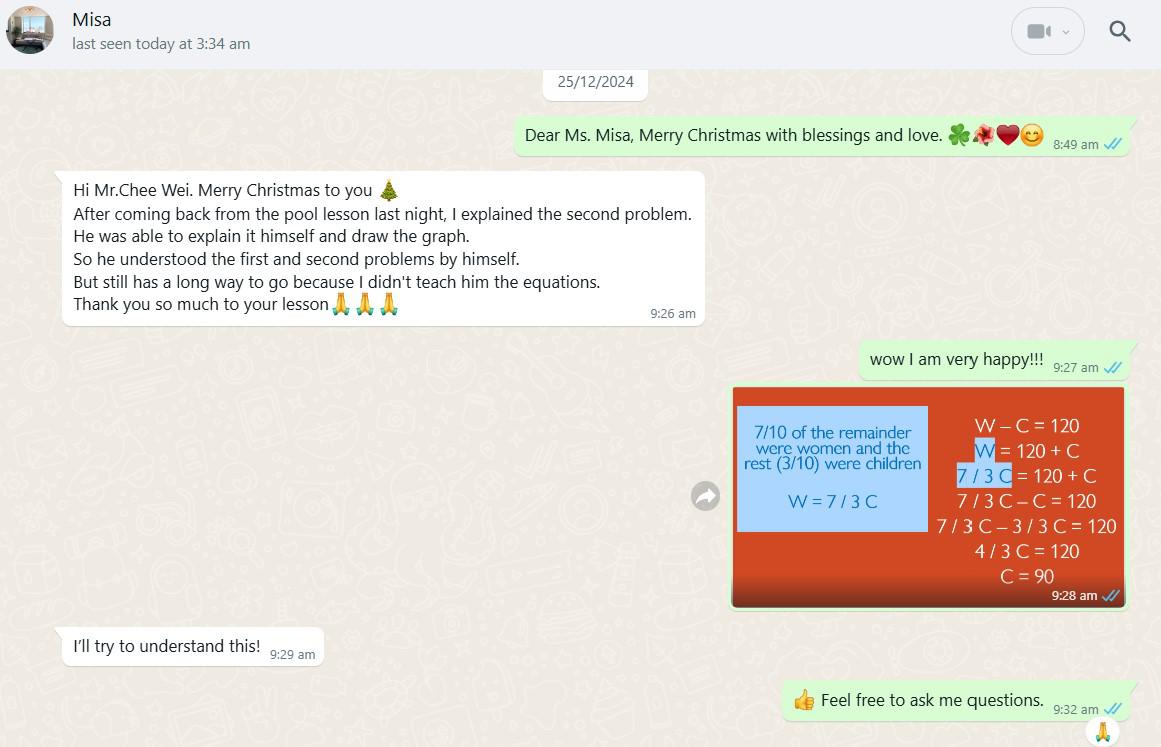Search messages with the magnifier icon
Viewport: 1161px width, 747px height.
[x=1120, y=32]
